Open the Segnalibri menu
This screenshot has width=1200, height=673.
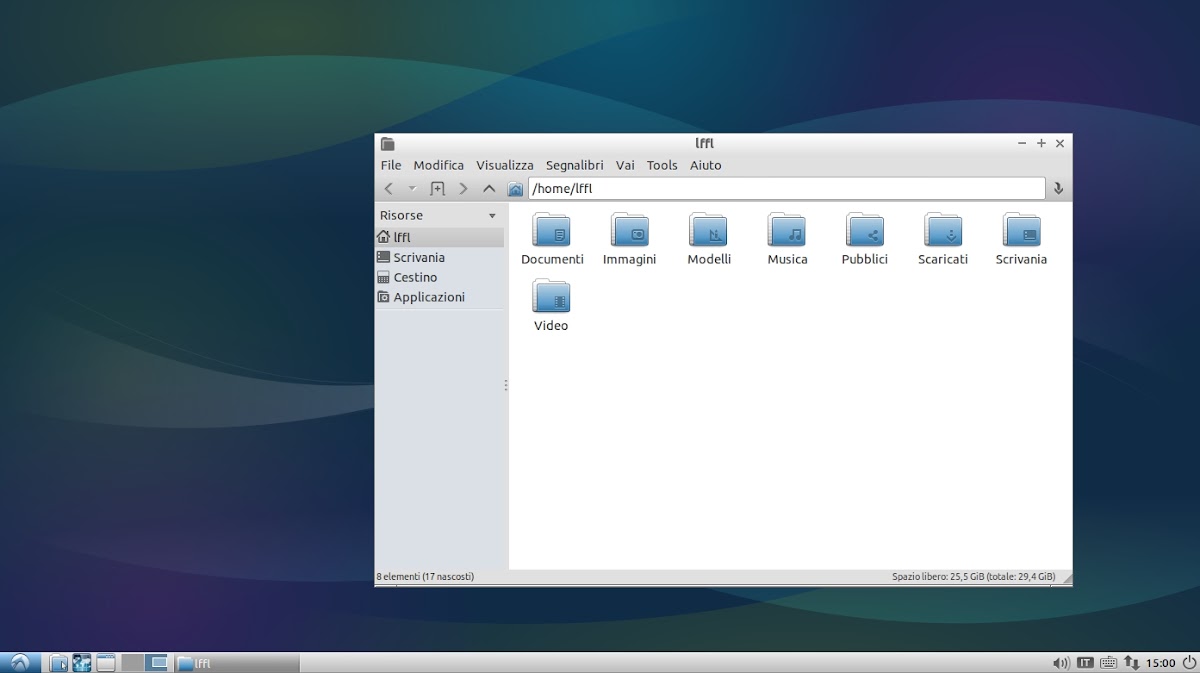click(575, 166)
